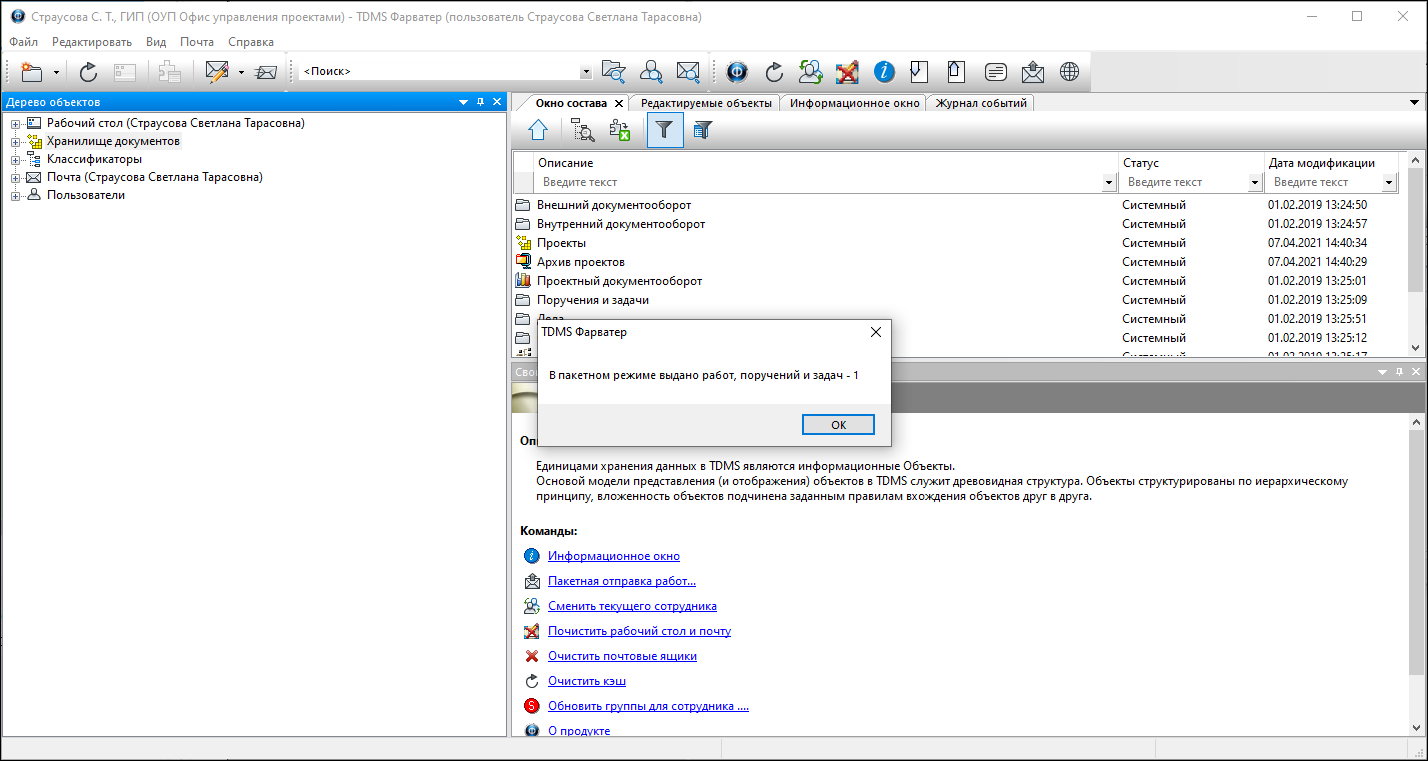Viewport: 1428px width, 761px height.
Task: Open the search box dropdown arrow
Action: point(586,72)
